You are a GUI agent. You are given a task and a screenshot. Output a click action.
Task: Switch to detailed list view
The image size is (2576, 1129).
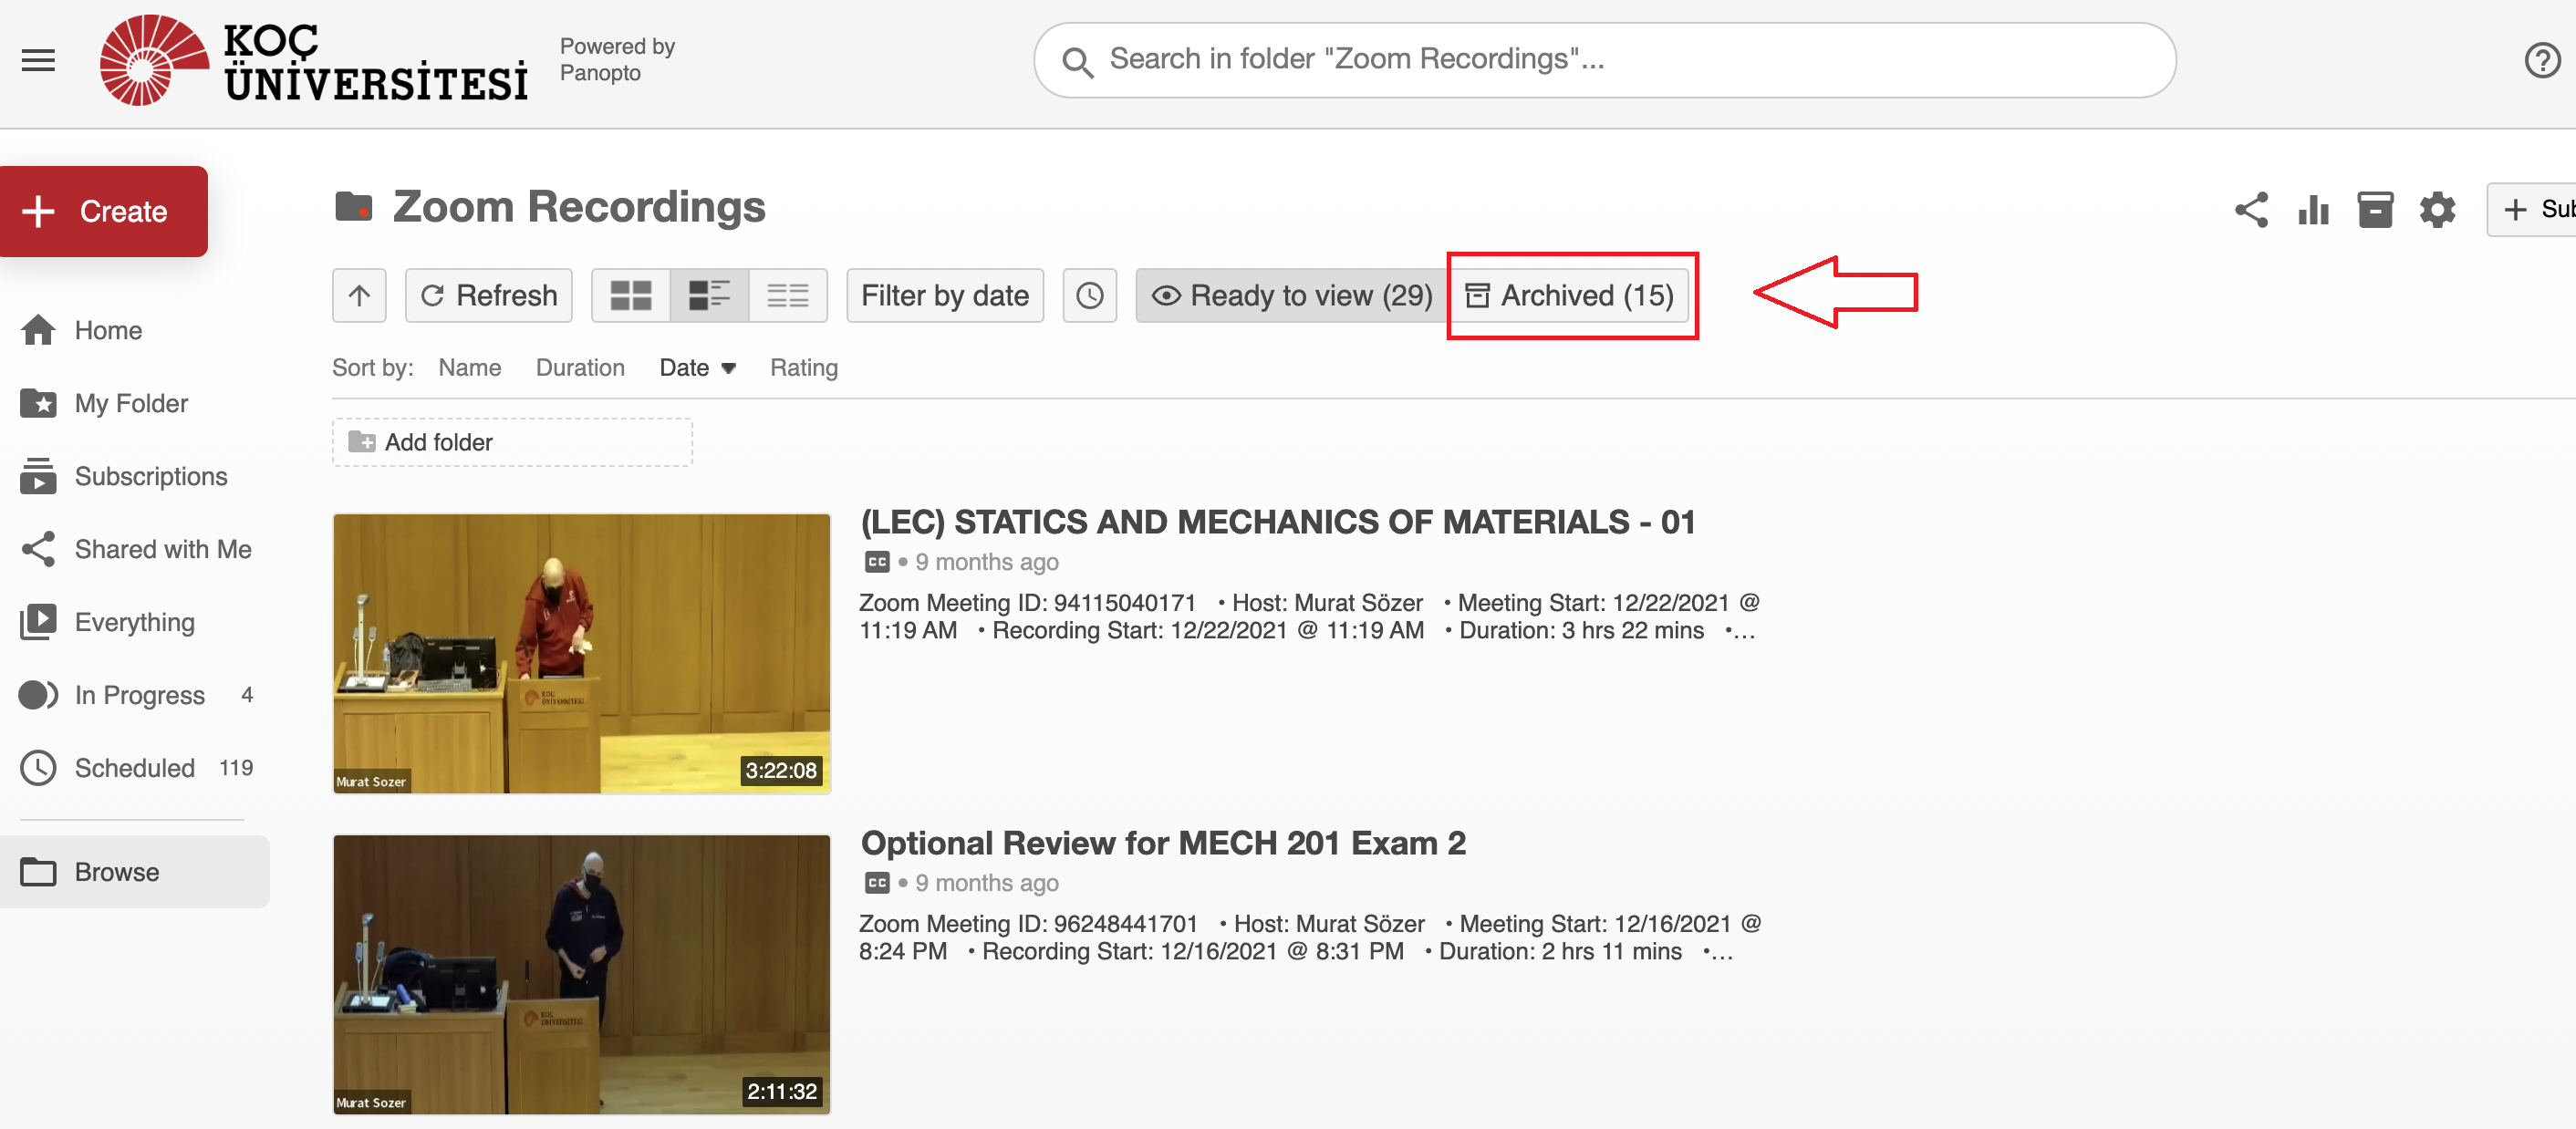click(709, 296)
